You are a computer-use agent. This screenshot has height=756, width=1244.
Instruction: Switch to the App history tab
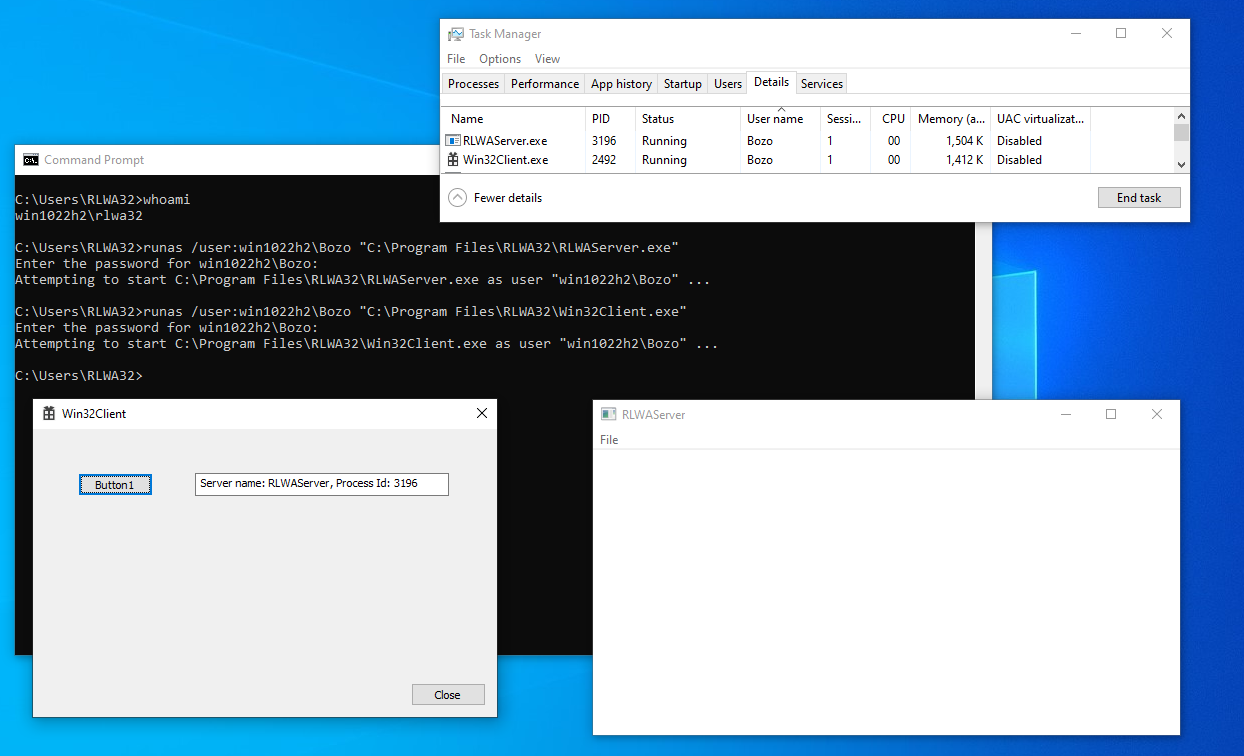621,84
